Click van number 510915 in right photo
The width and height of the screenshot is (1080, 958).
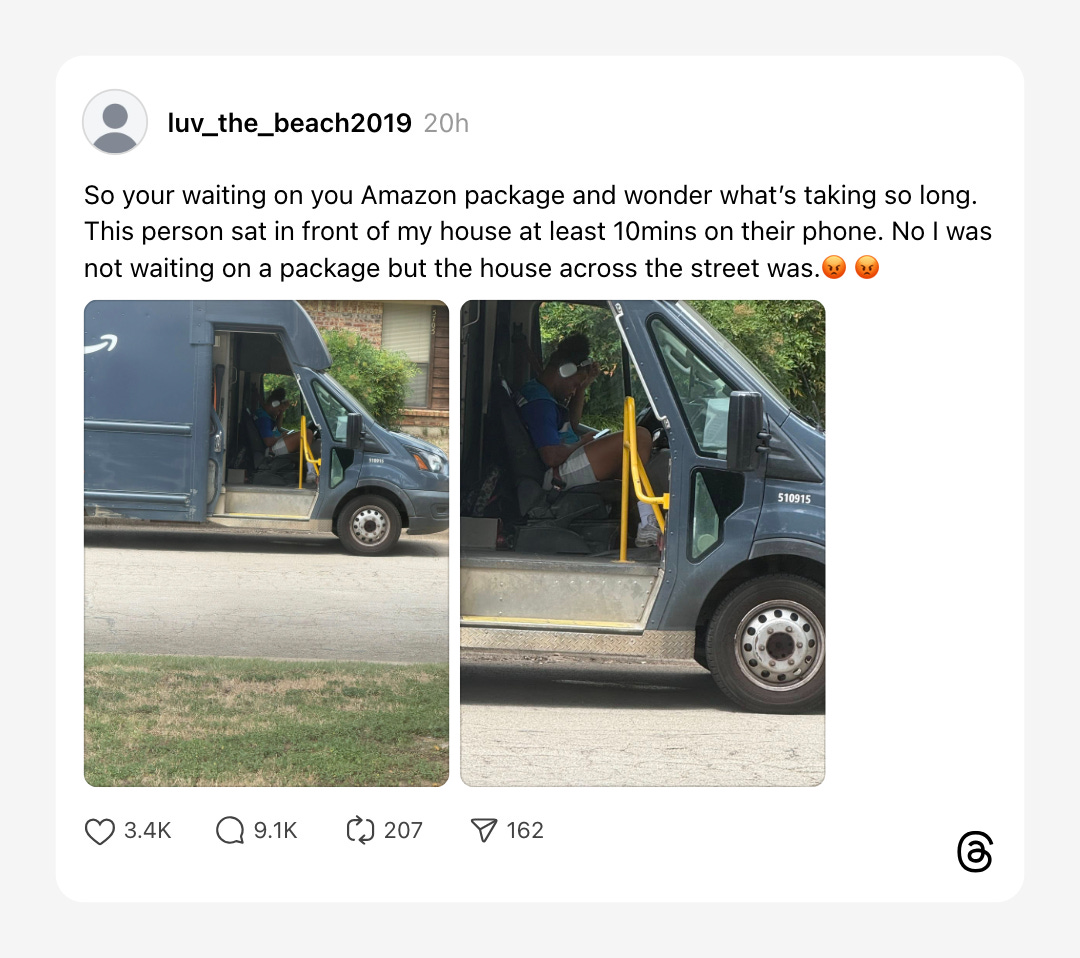(x=794, y=498)
